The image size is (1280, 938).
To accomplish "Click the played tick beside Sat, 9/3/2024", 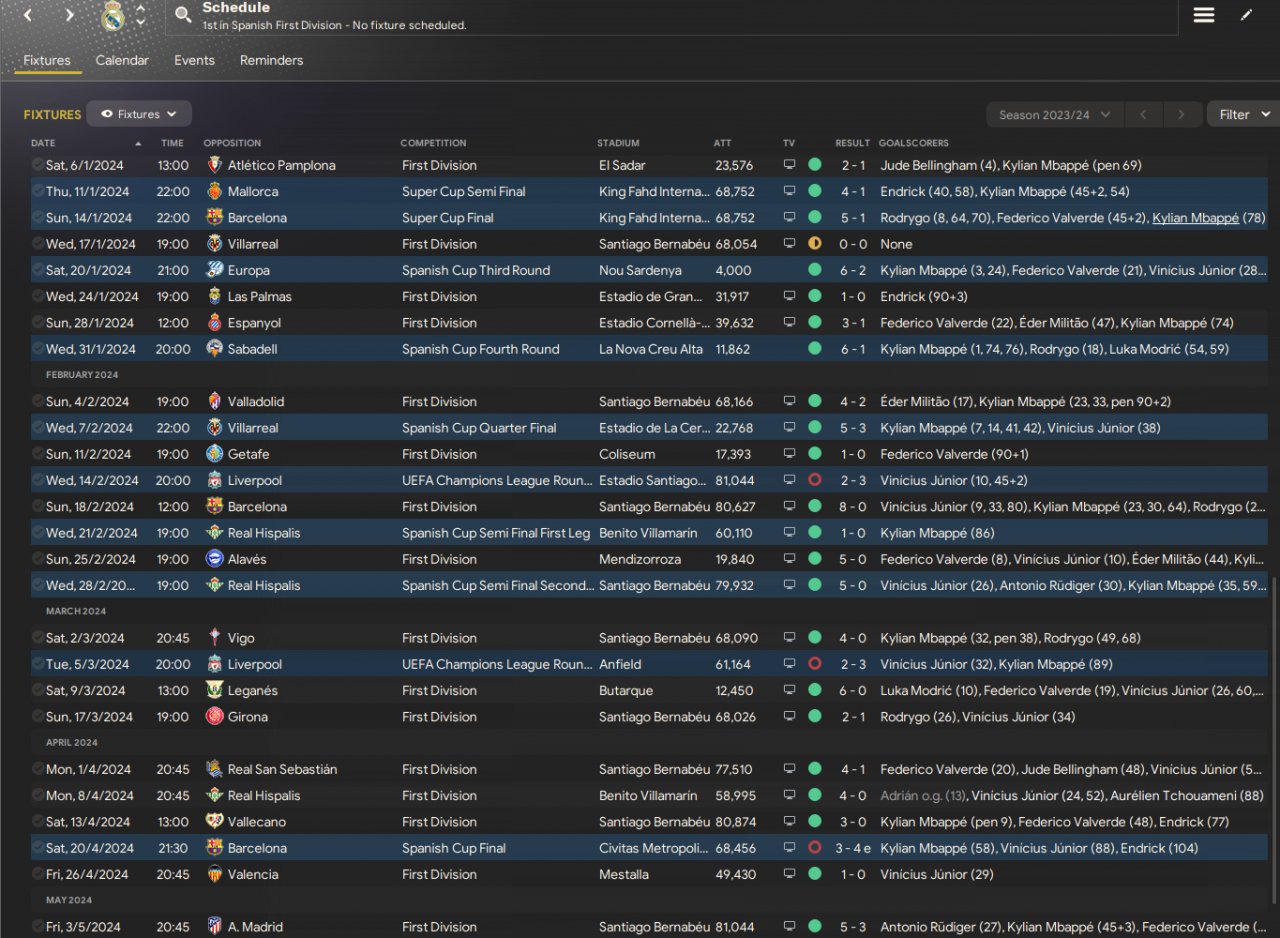I will coord(37,690).
